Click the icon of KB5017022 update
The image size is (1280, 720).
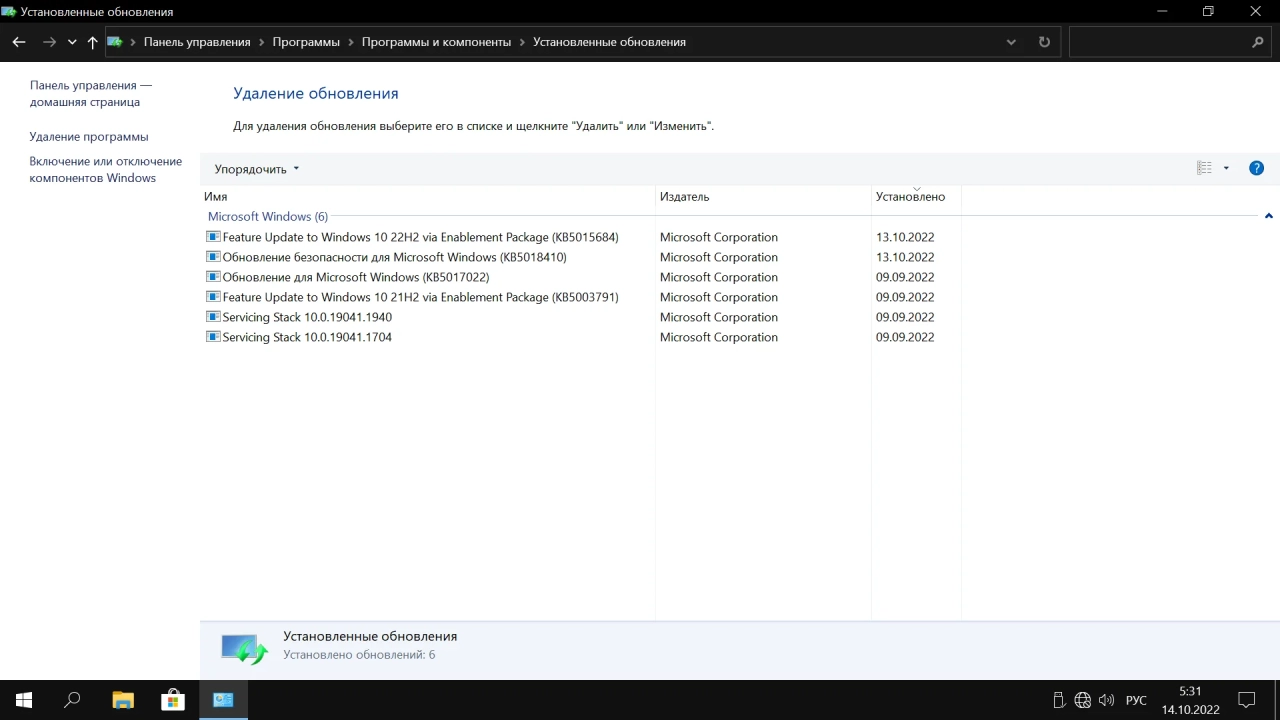click(213, 277)
